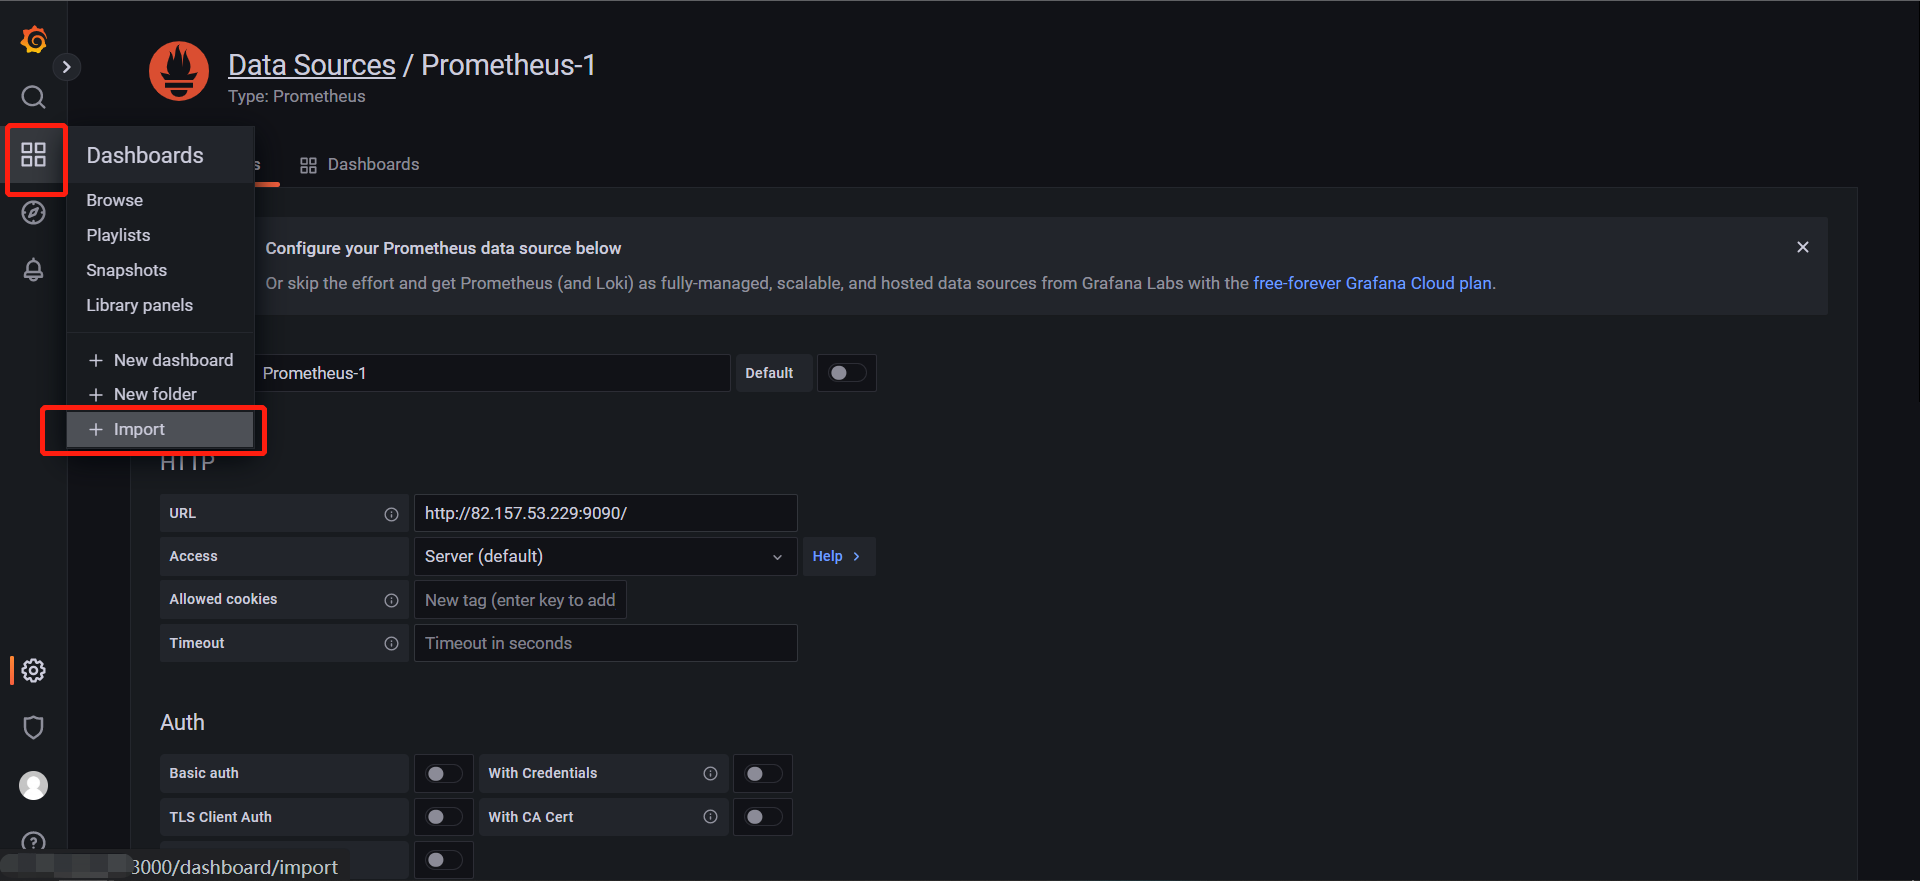The width and height of the screenshot is (1920, 881).
Task: Toggle the Default data source switch
Action: [847, 373]
